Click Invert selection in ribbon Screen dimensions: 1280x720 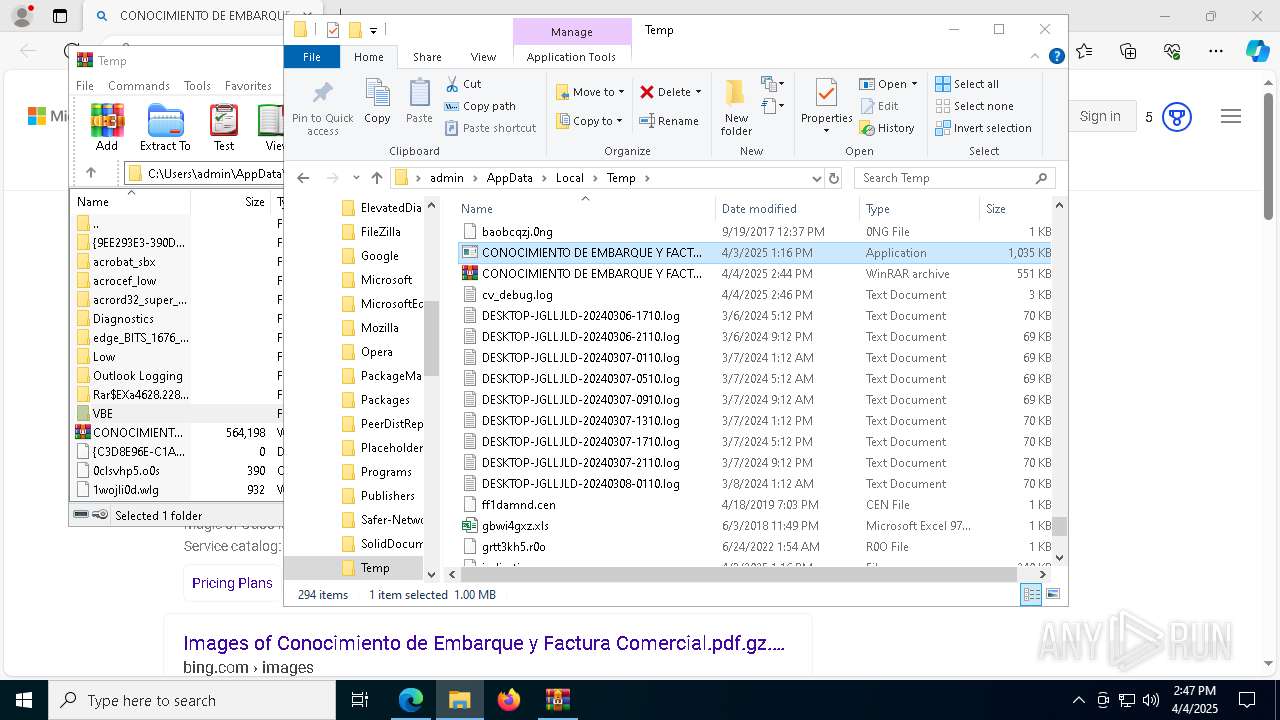983,128
